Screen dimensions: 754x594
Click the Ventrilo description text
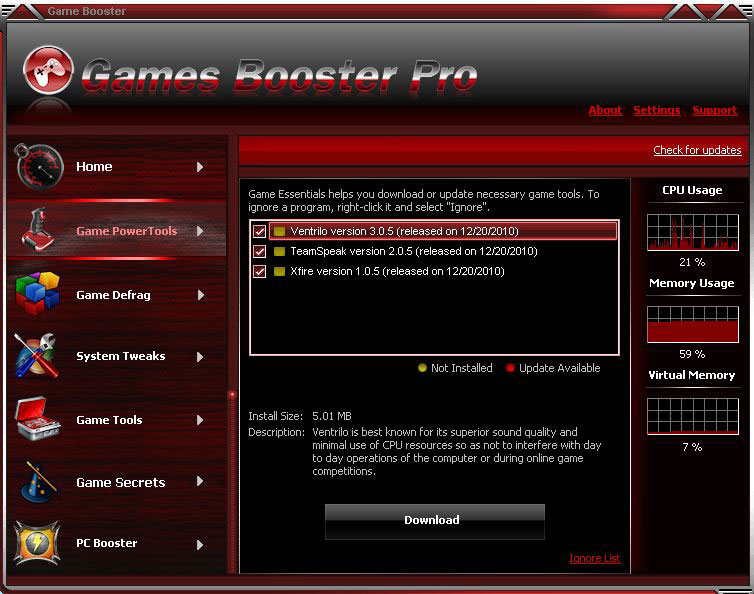coord(456,452)
